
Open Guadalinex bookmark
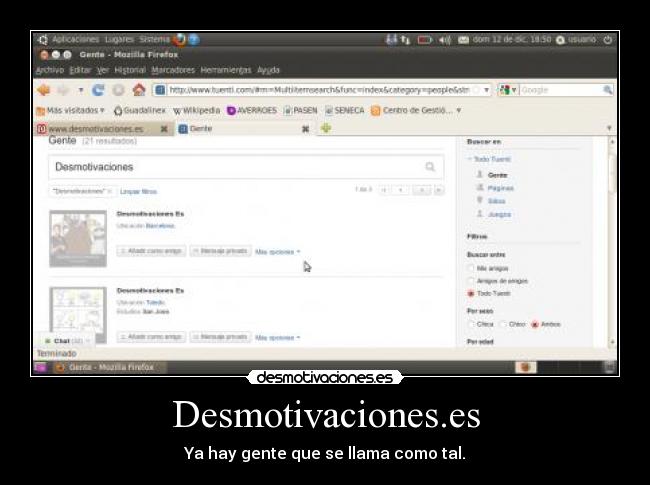pos(140,110)
